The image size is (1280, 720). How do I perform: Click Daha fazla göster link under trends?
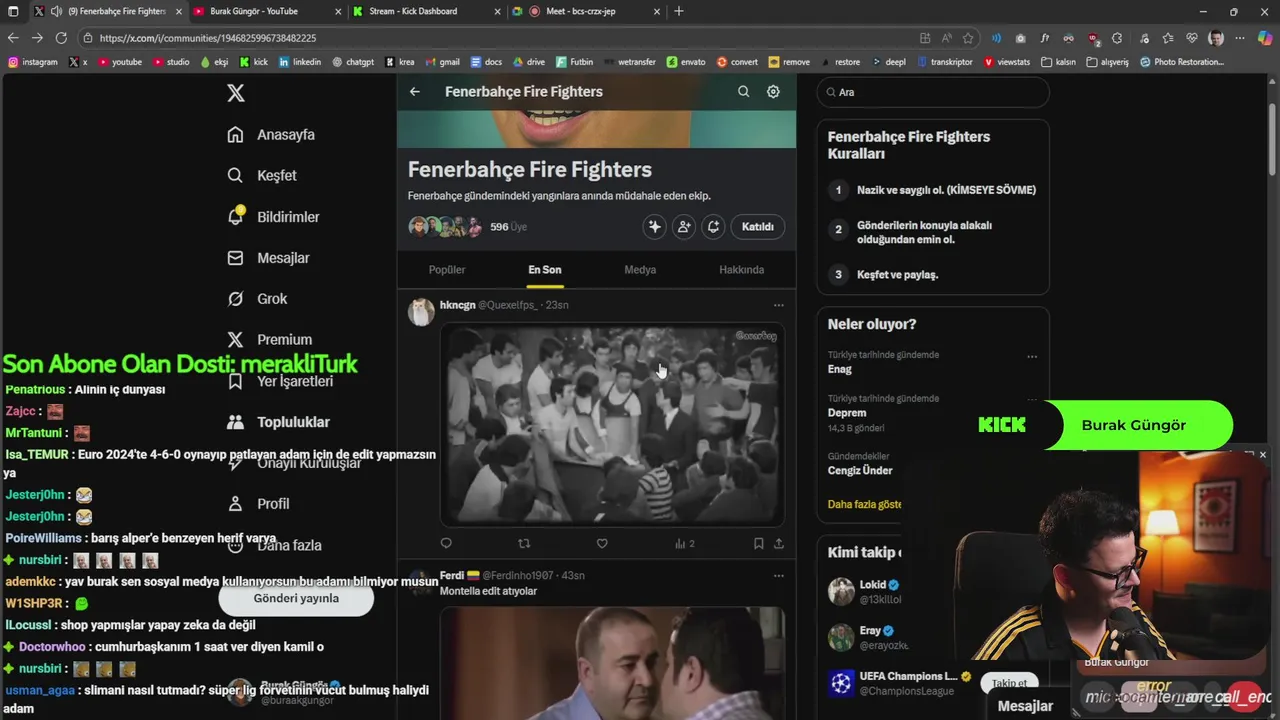(x=865, y=504)
